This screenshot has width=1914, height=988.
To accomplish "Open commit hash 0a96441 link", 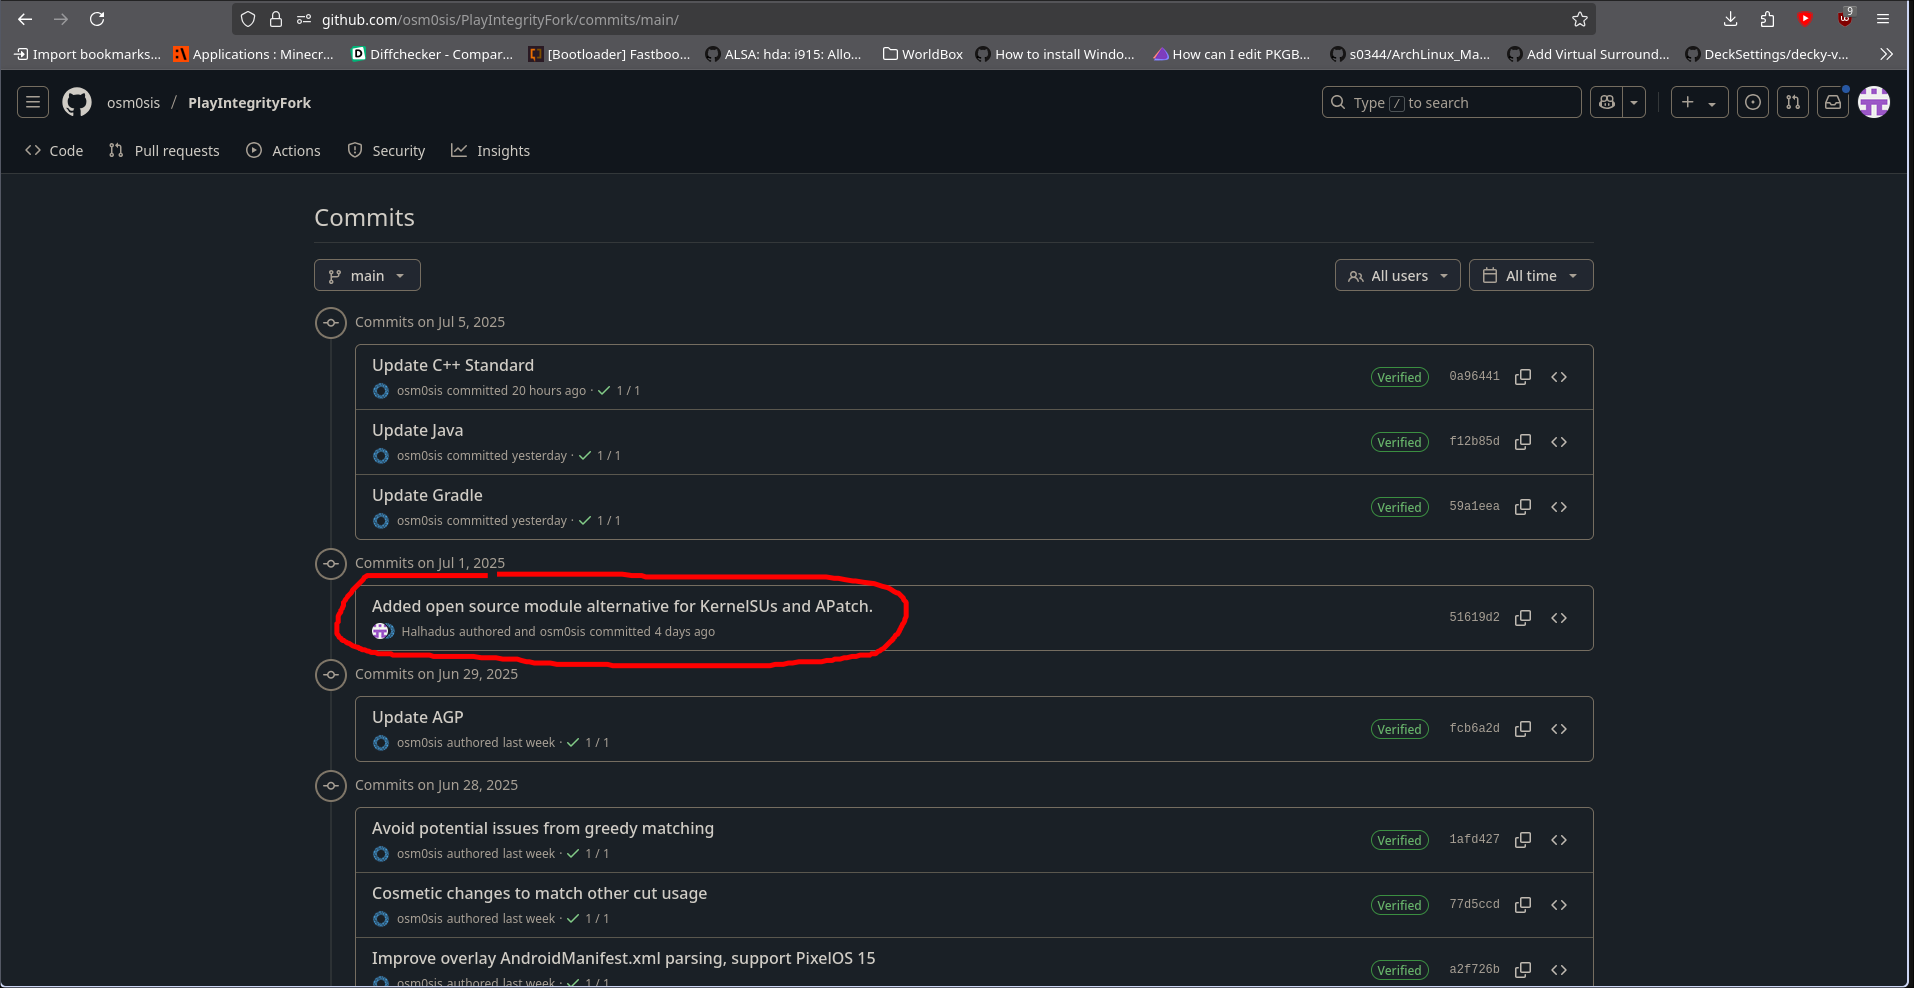I will 1474,377.
